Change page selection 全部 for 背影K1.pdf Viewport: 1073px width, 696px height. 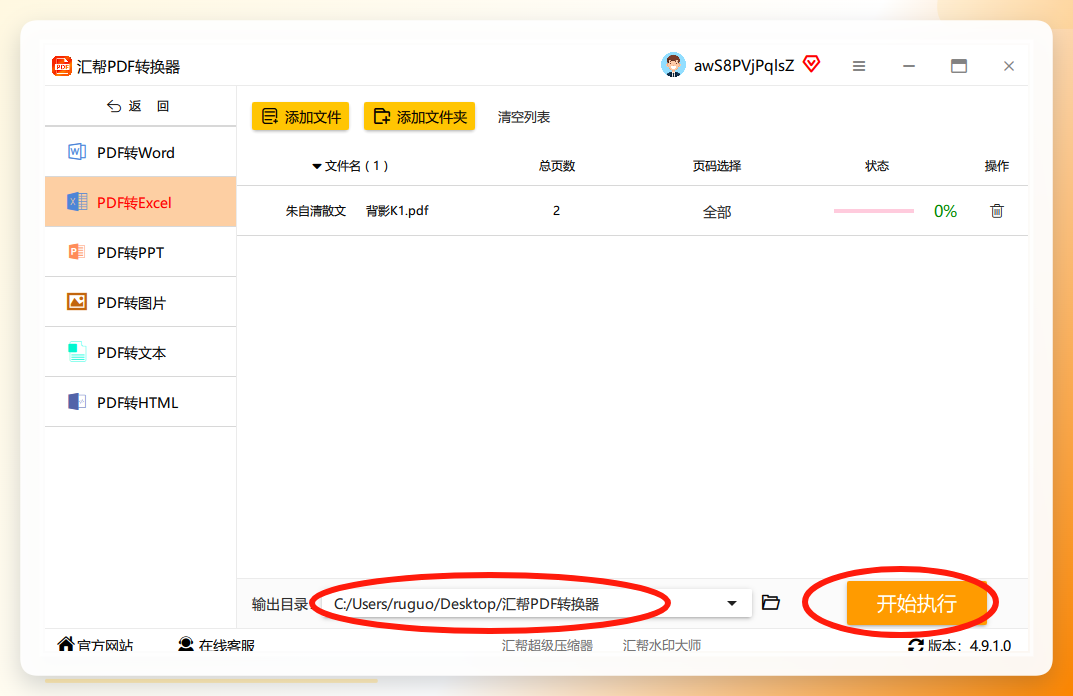coord(717,212)
